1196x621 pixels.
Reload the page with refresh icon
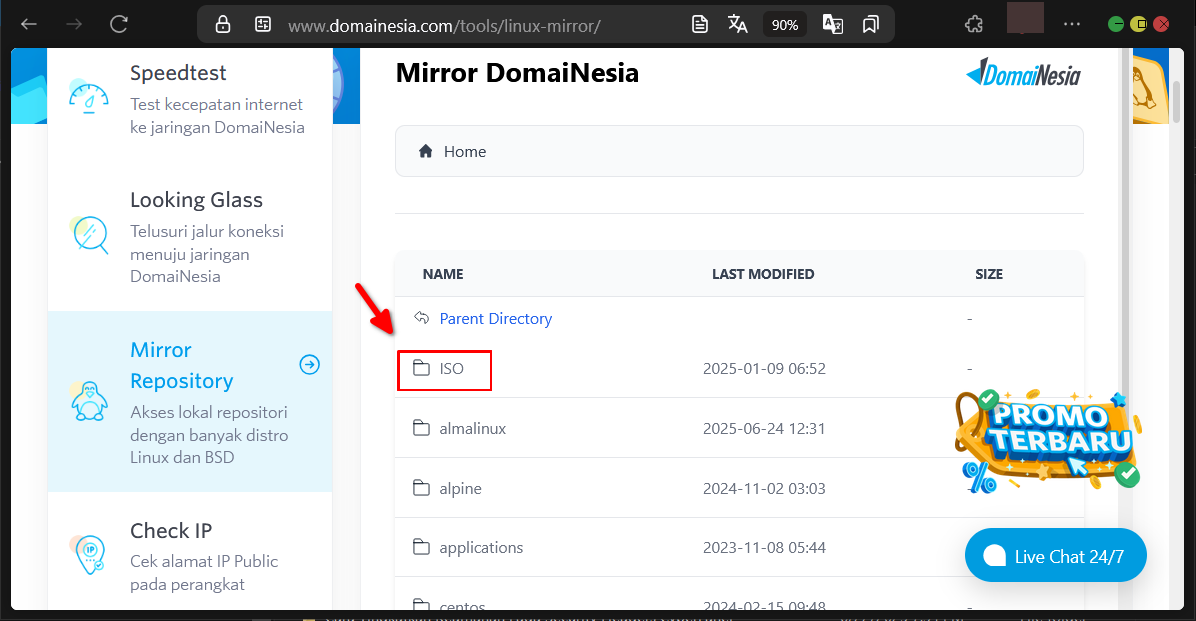tap(118, 24)
